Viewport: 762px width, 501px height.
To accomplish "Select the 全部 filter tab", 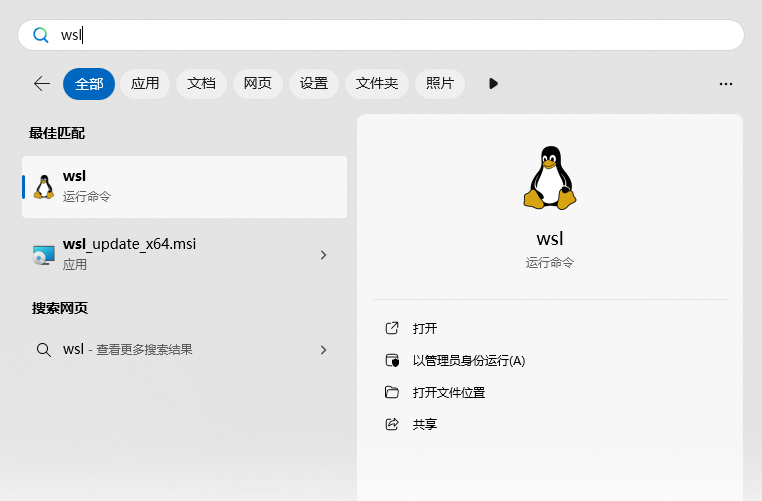I will 89,84.
